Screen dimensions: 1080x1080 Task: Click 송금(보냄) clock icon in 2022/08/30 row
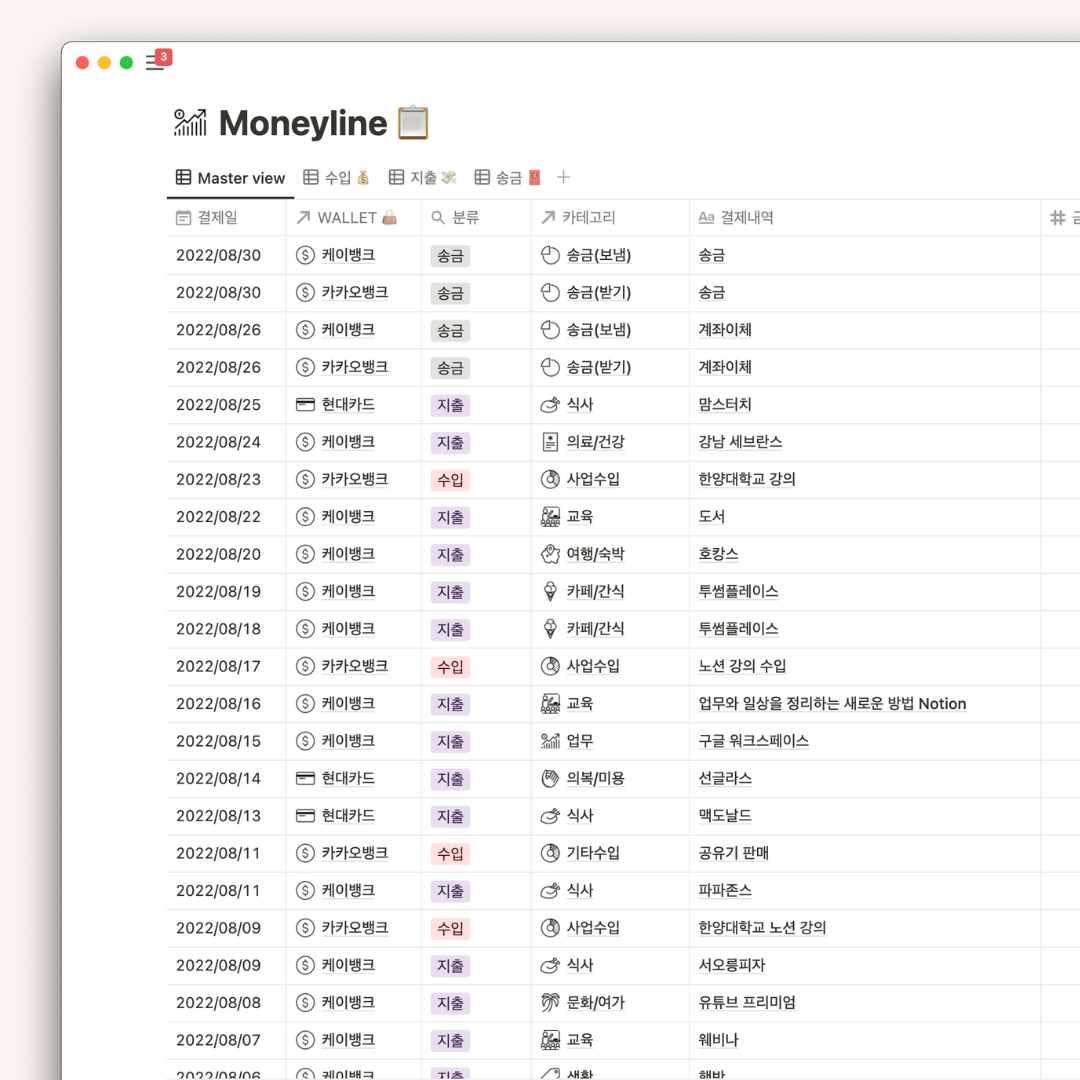[x=550, y=255]
